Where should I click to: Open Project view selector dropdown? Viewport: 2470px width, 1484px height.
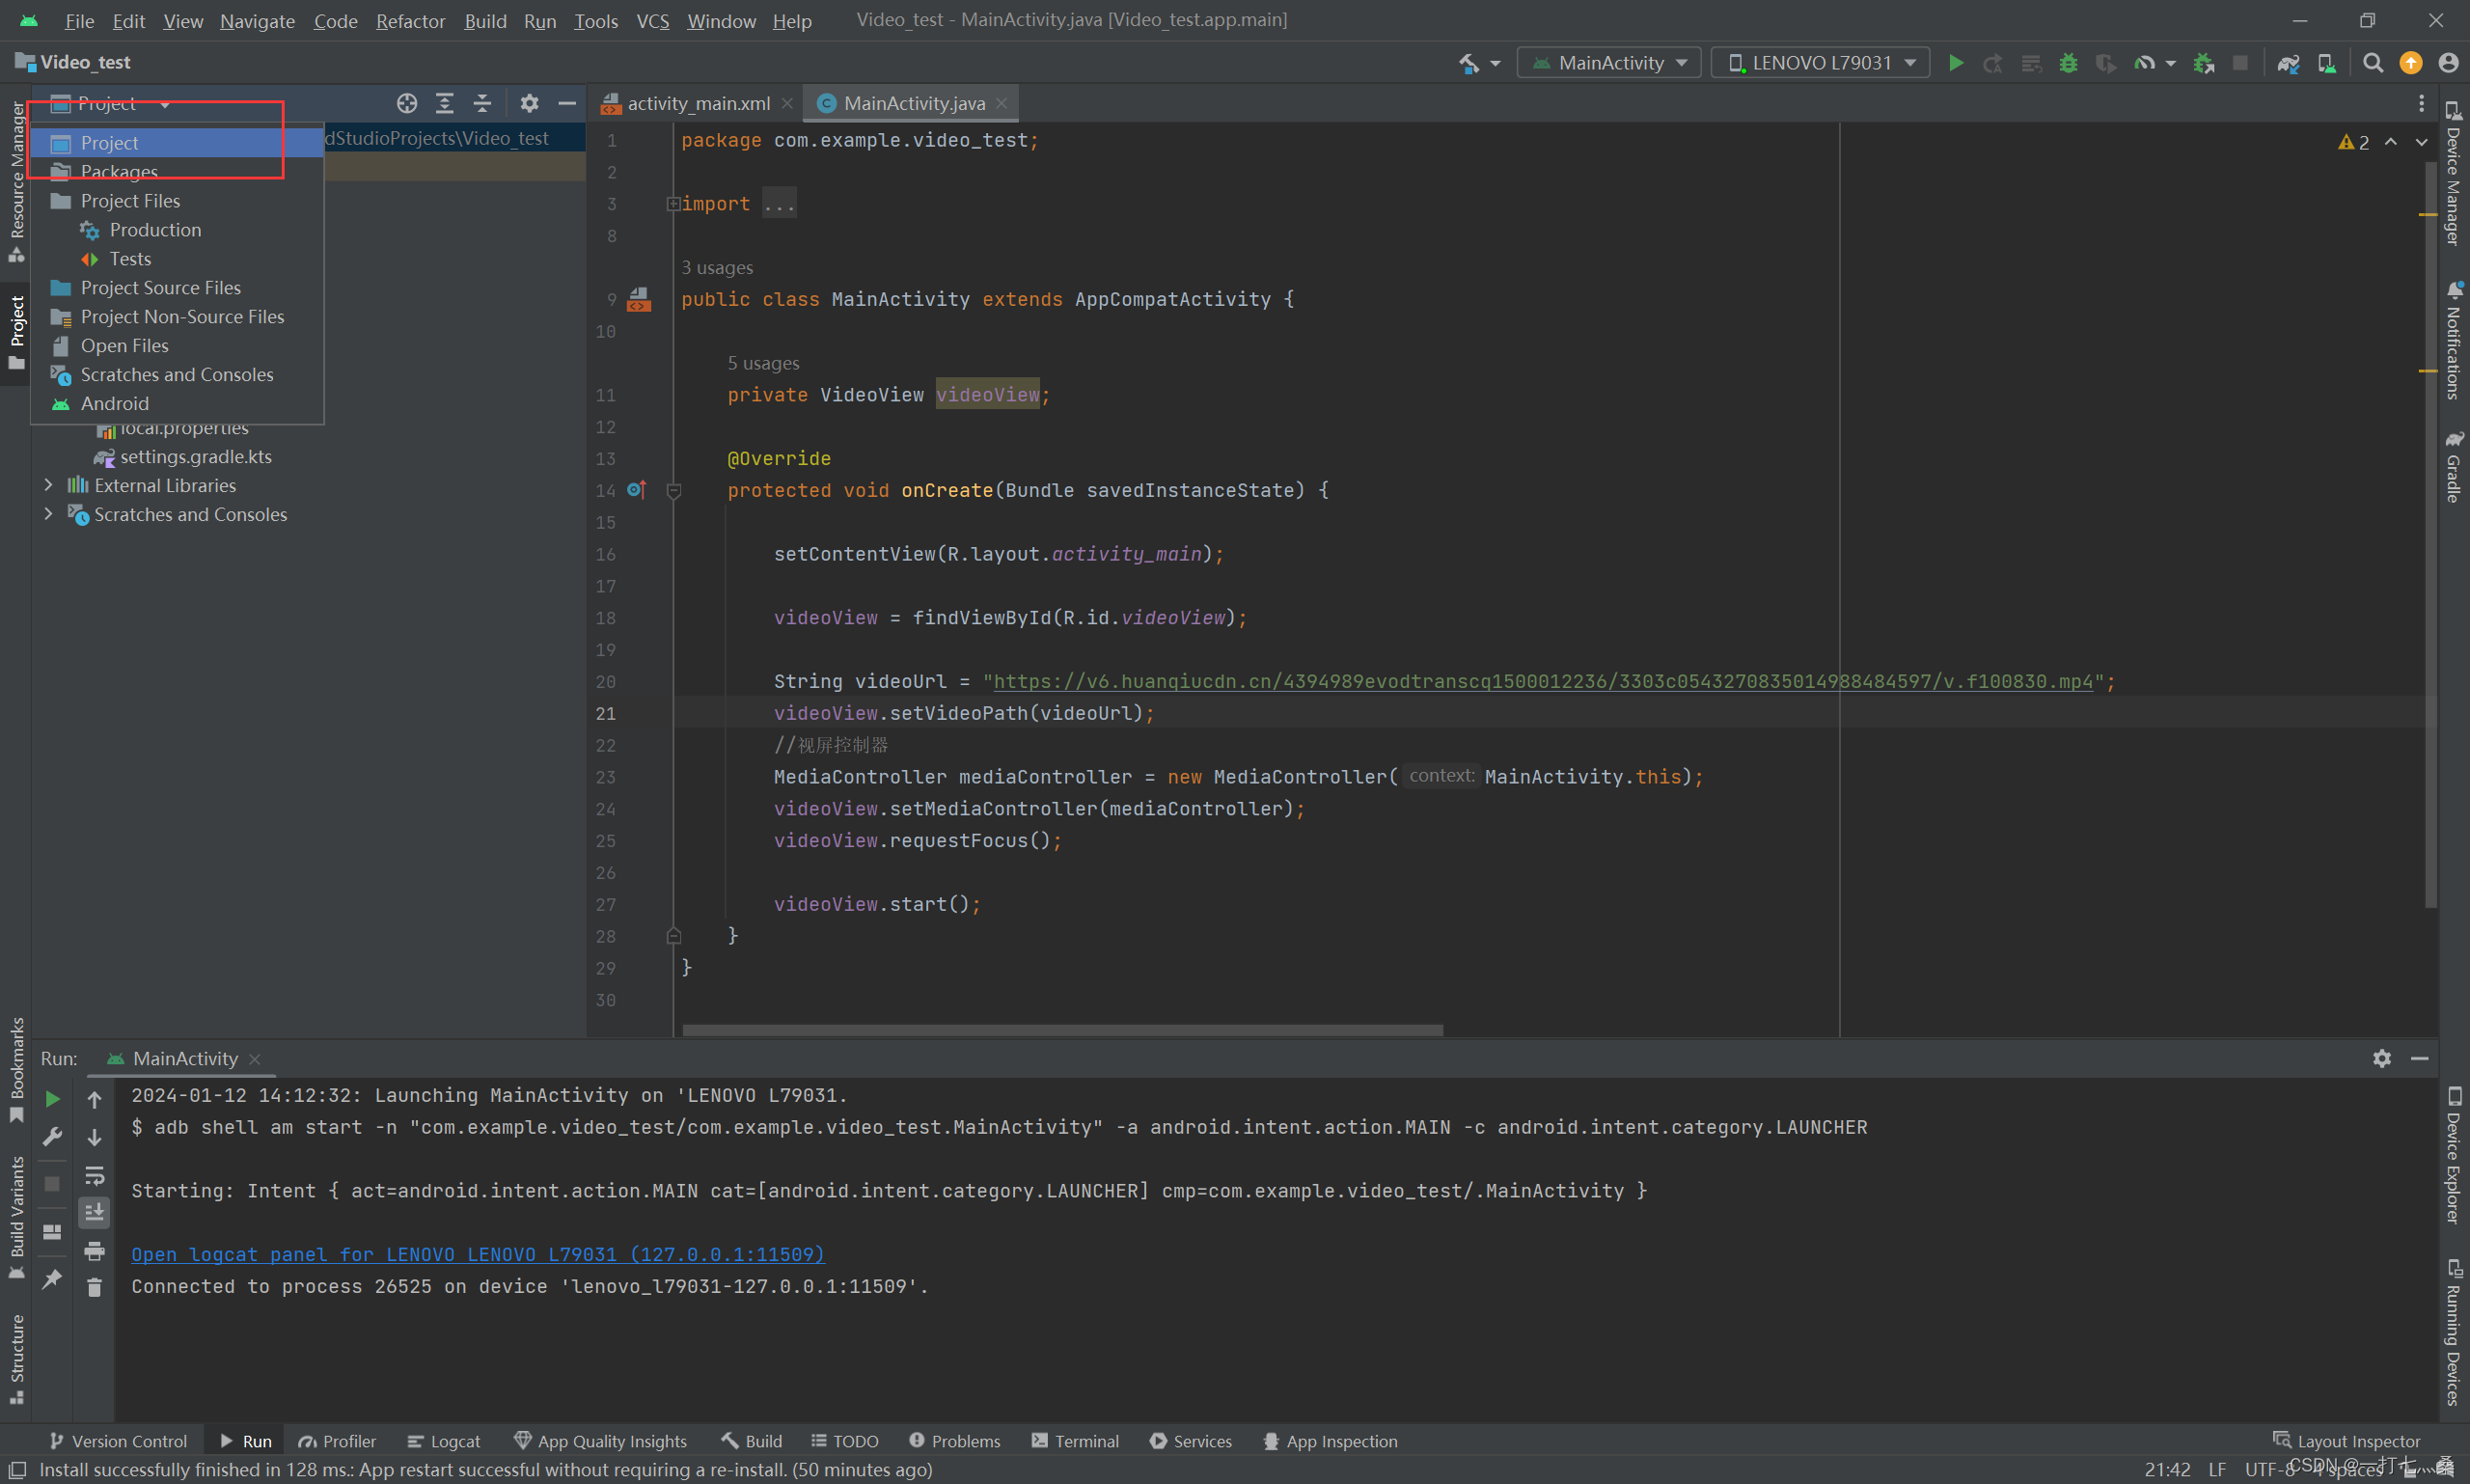coord(109,103)
